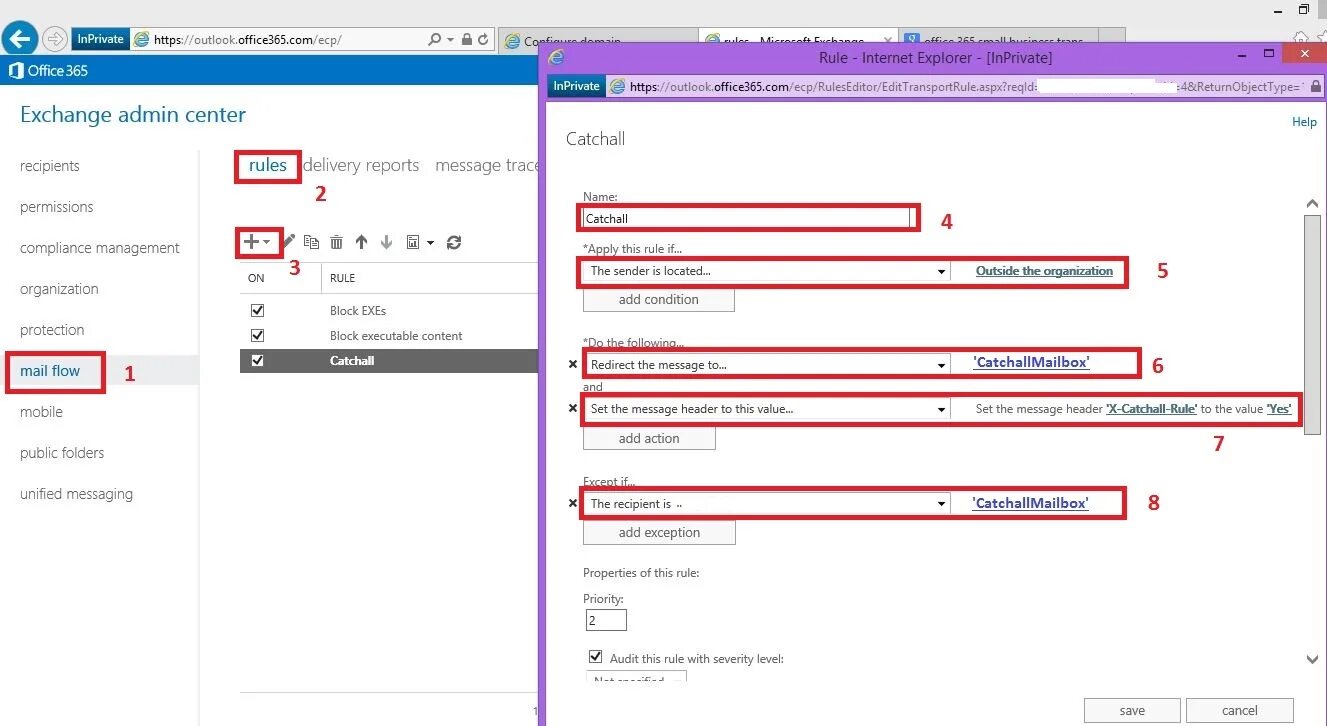Select mail flow in the left navigation
The height and width of the screenshot is (726, 1327).
click(50, 371)
